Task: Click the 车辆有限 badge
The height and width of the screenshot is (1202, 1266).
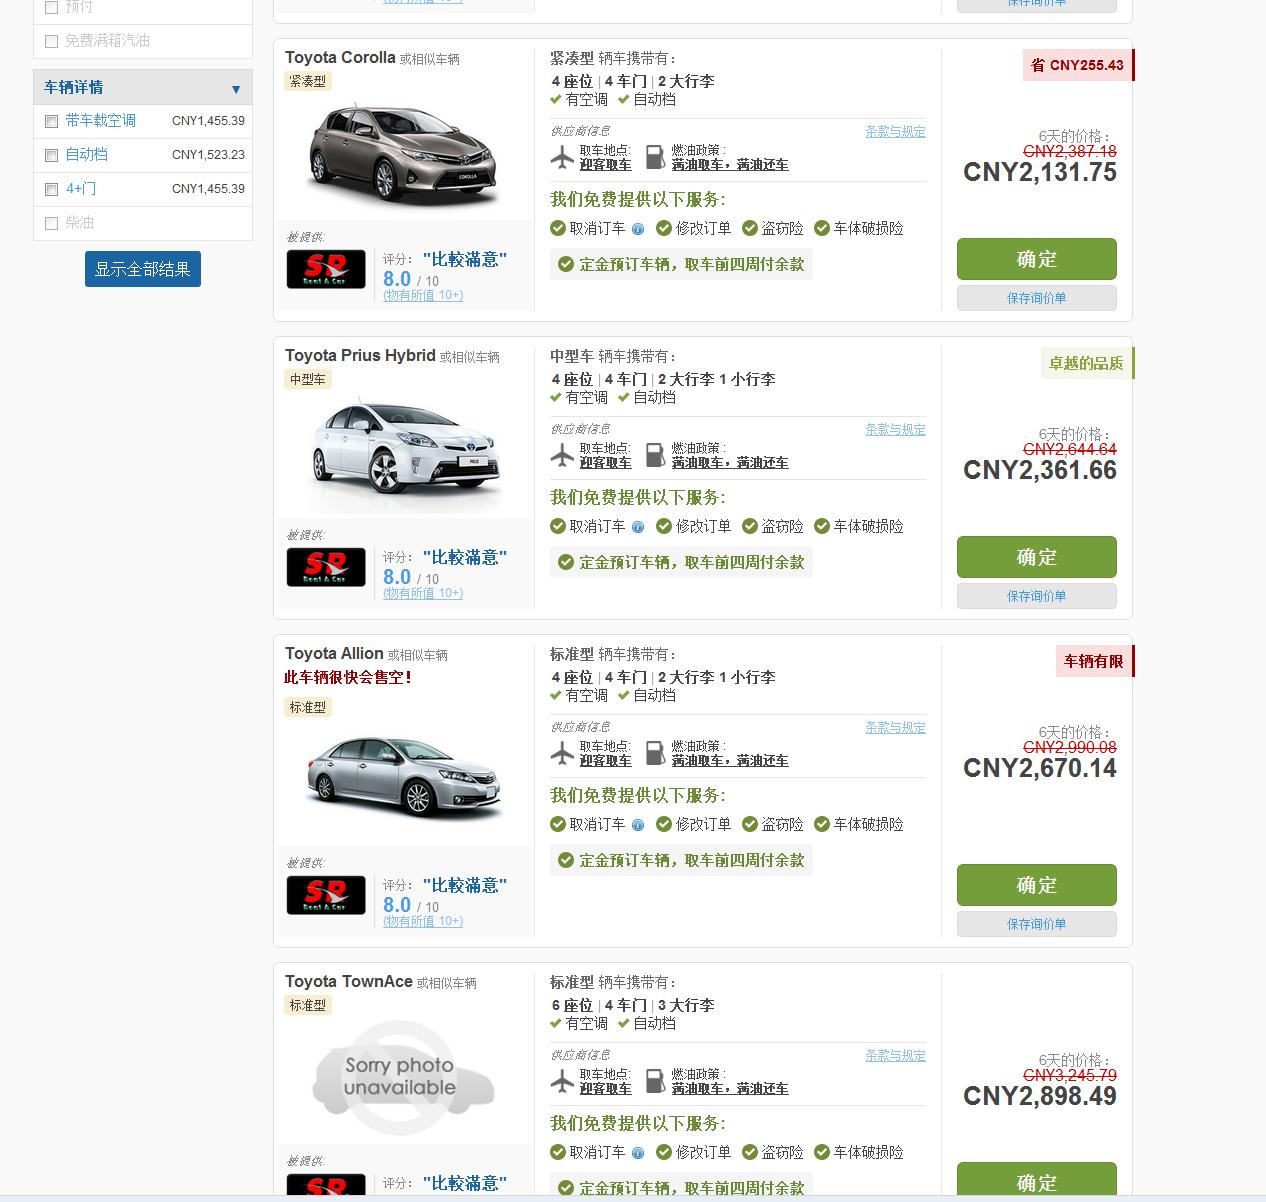Action: pyautogui.click(x=1095, y=661)
